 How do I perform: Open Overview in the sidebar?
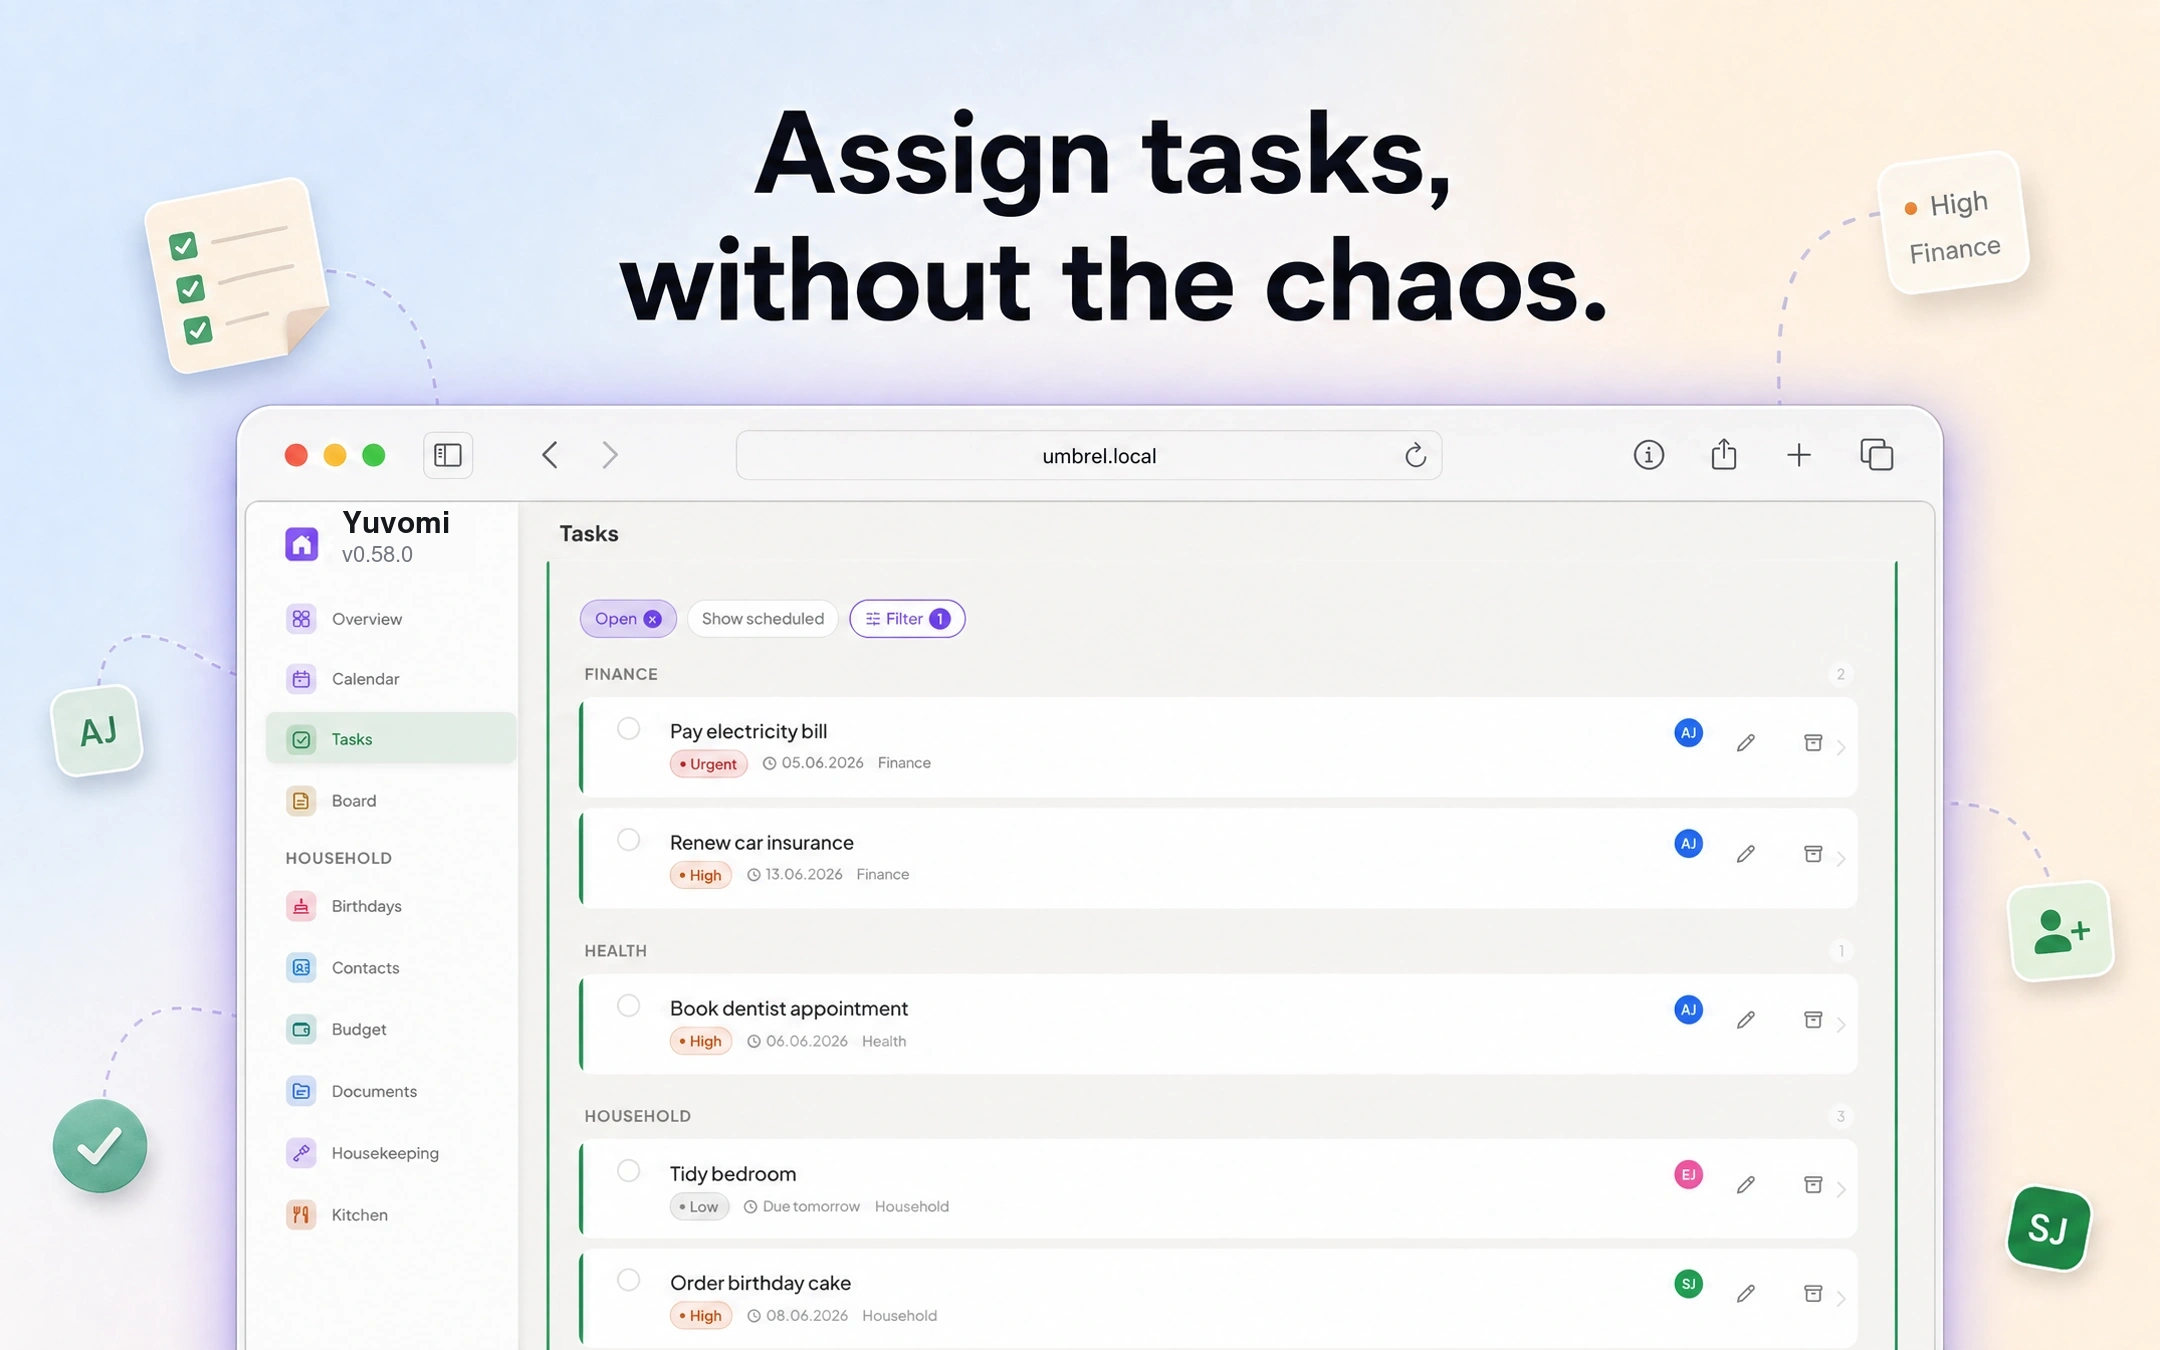[x=391, y=619]
